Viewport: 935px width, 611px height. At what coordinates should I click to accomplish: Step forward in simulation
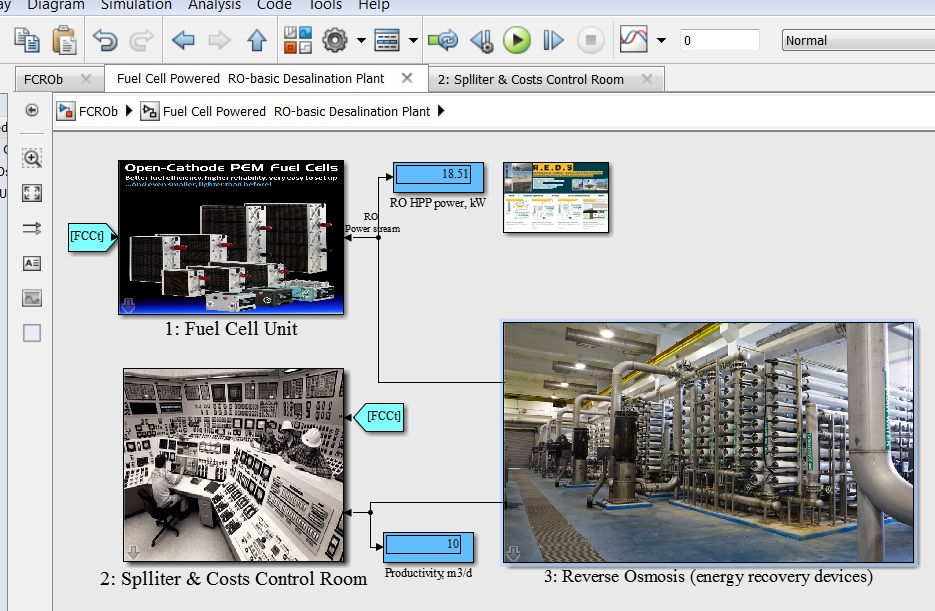point(553,41)
